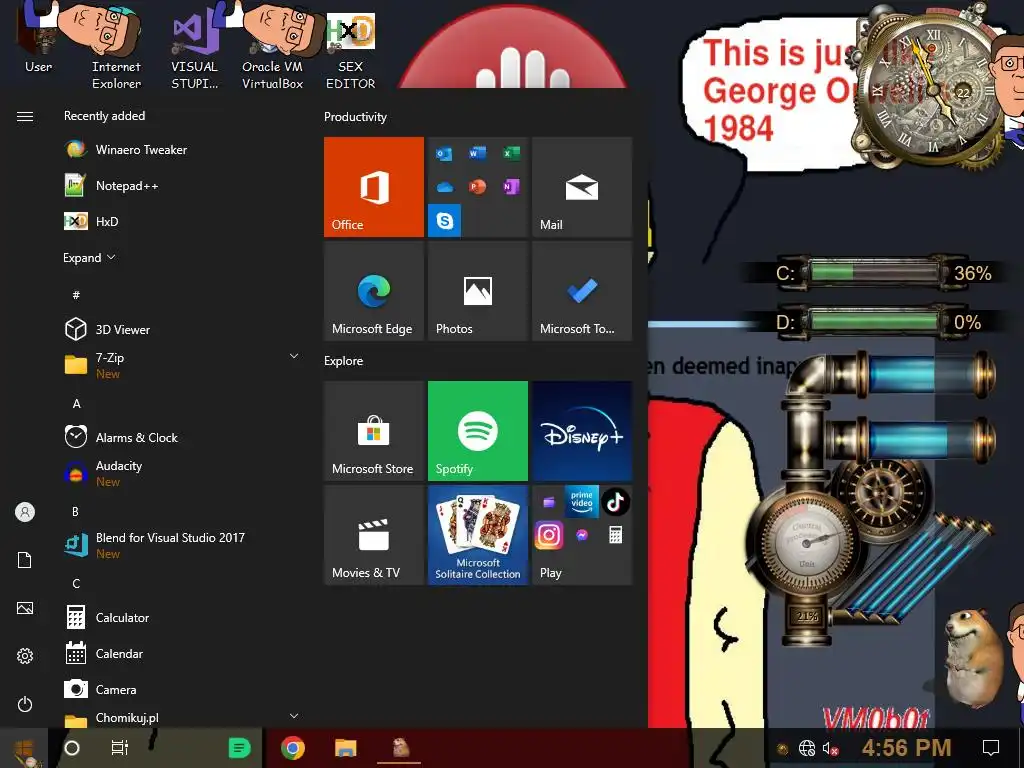Viewport: 1024px width, 768px height.
Task: Open Pictures from Start sidebar
Action: click(x=25, y=608)
